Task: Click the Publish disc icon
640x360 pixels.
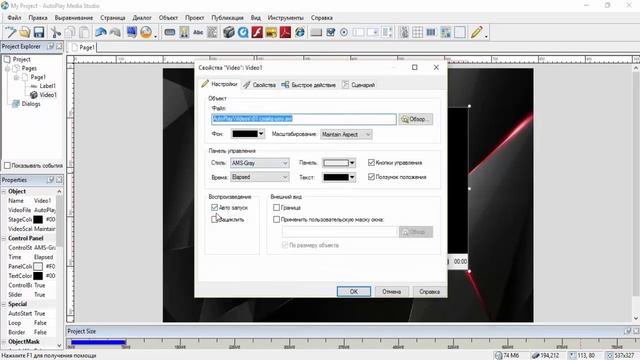Action: [146, 32]
